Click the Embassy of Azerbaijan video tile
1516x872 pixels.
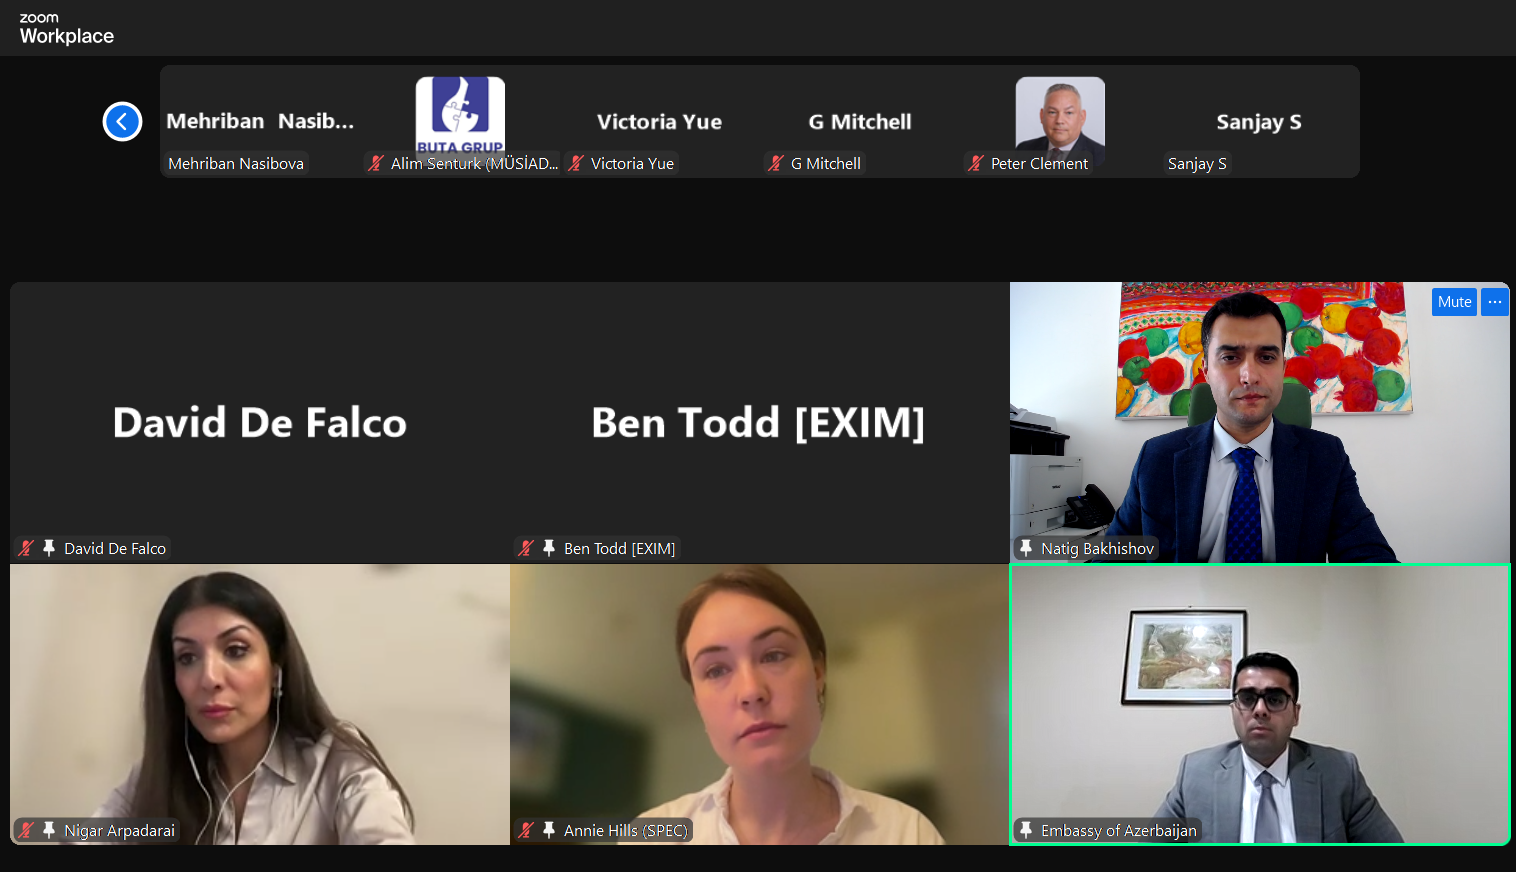tap(1260, 705)
